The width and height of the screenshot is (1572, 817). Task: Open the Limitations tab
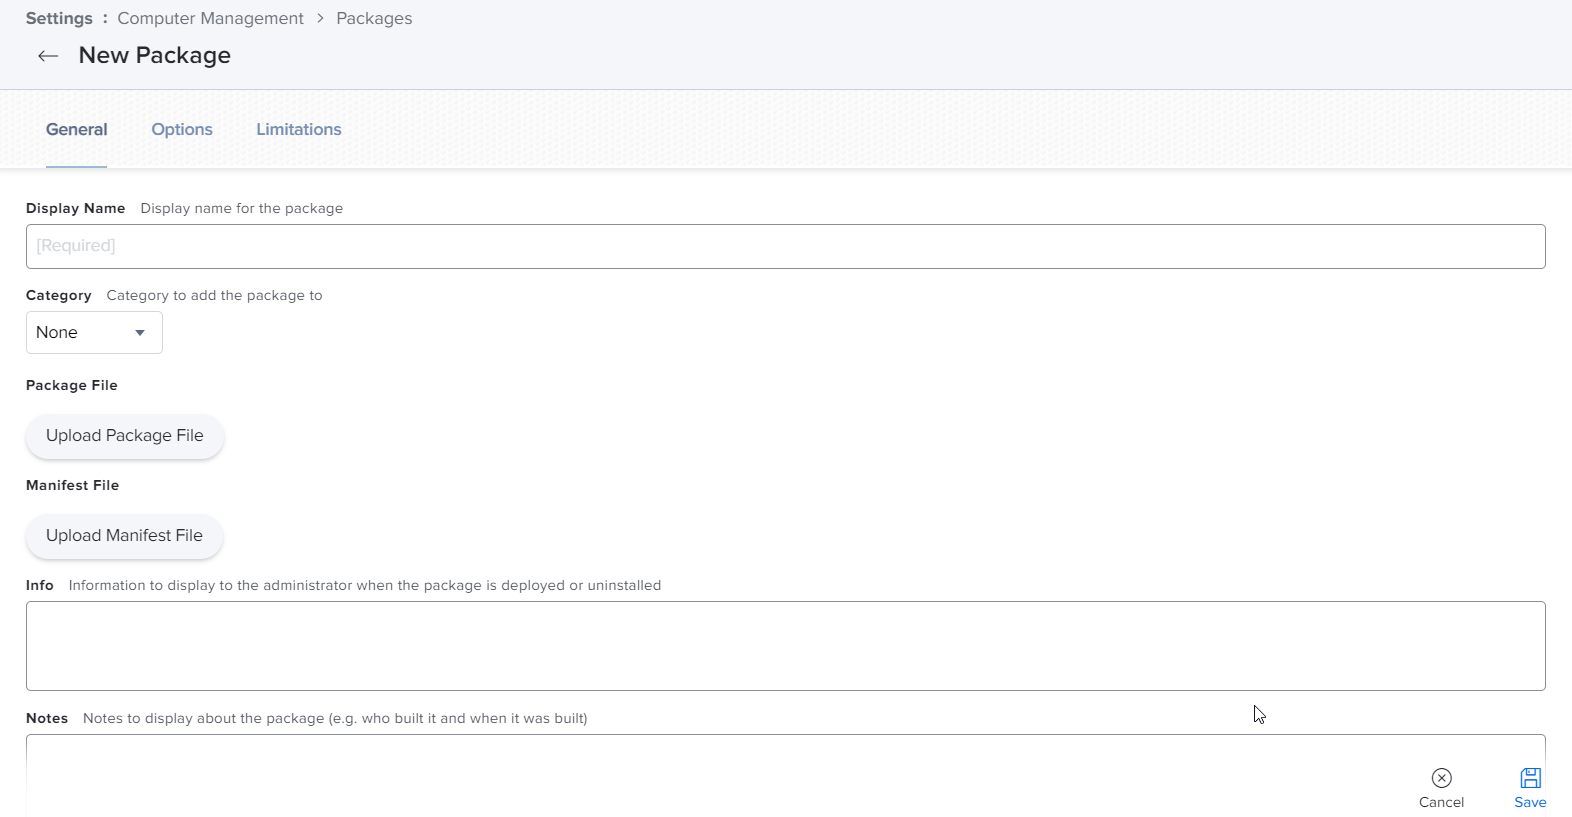(x=298, y=130)
